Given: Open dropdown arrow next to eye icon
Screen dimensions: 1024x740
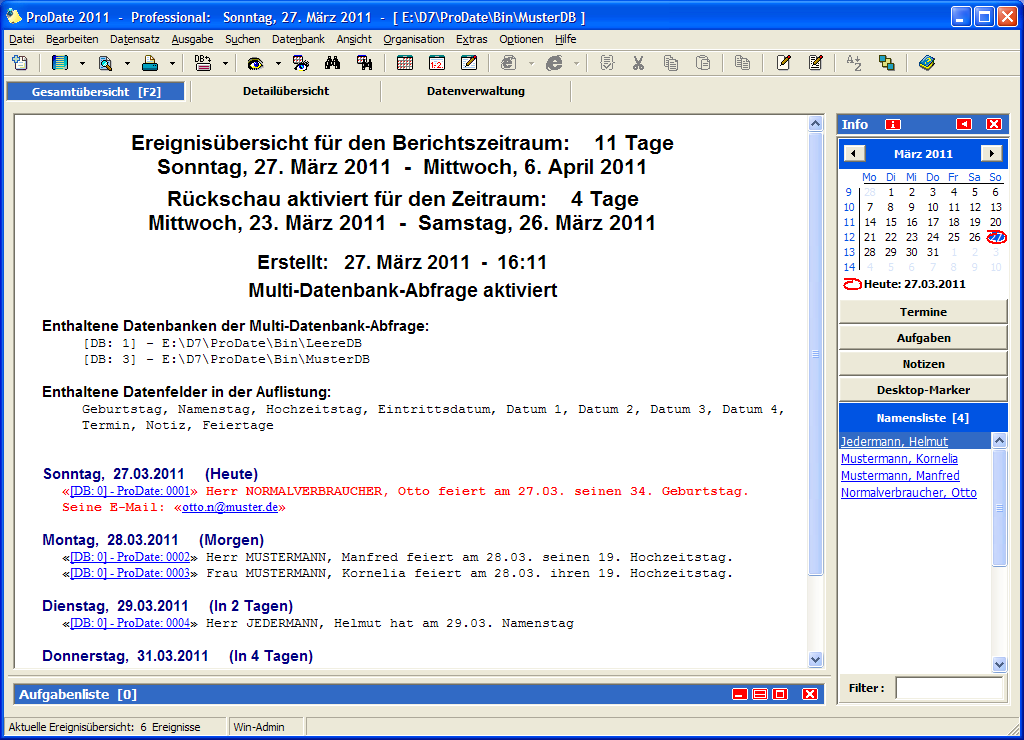Looking at the screenshot, I should click(276, 63).
